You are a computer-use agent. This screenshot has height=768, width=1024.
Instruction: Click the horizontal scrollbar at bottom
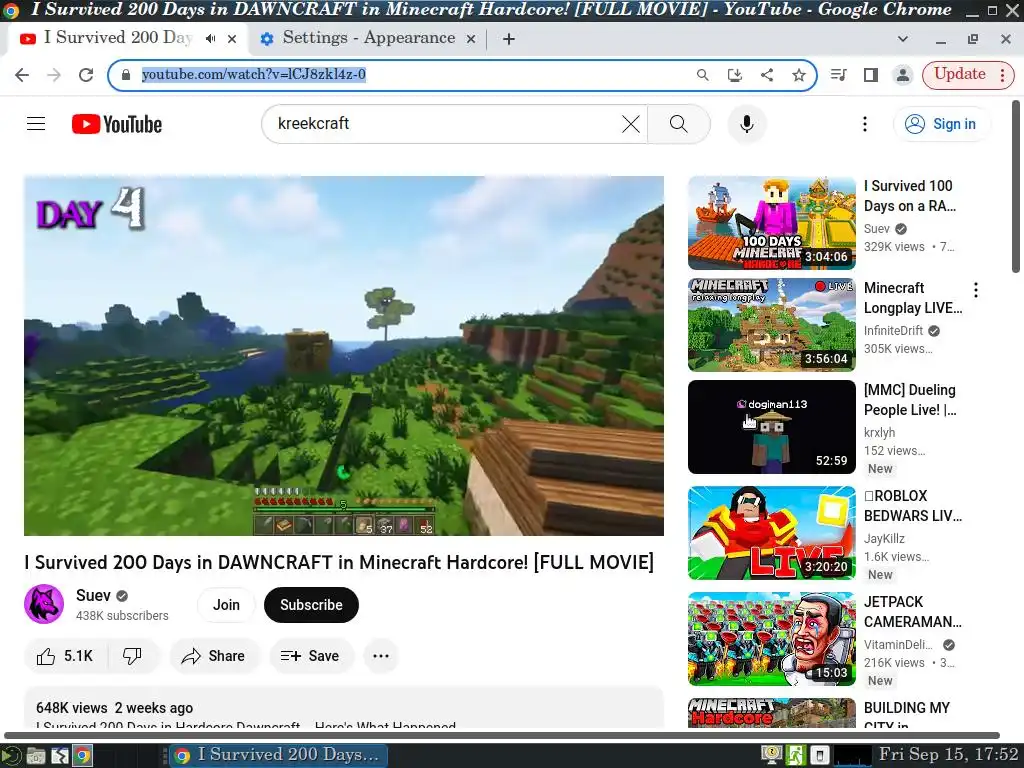502,735
